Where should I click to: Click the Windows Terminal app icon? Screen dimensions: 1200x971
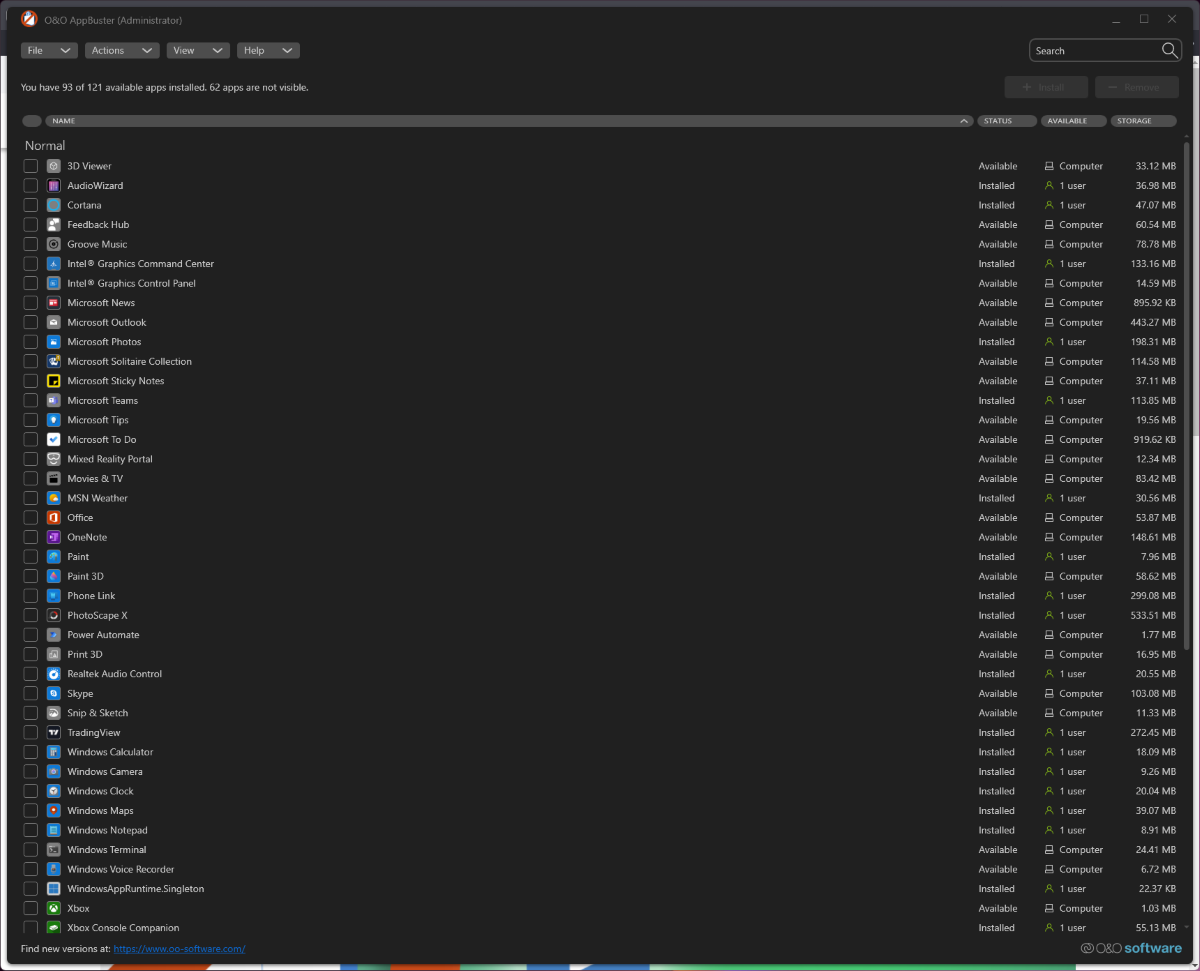54,850
